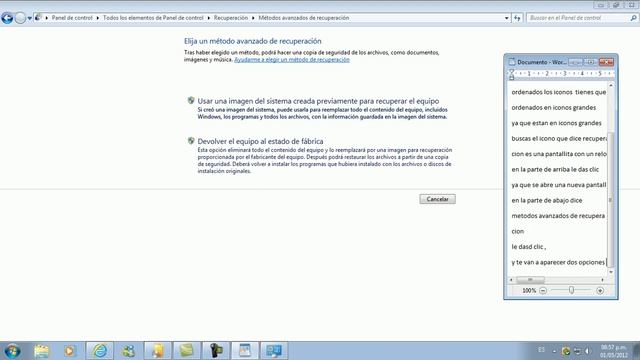Click WordPad vertical scrollbar down arrow

[611, 272]
